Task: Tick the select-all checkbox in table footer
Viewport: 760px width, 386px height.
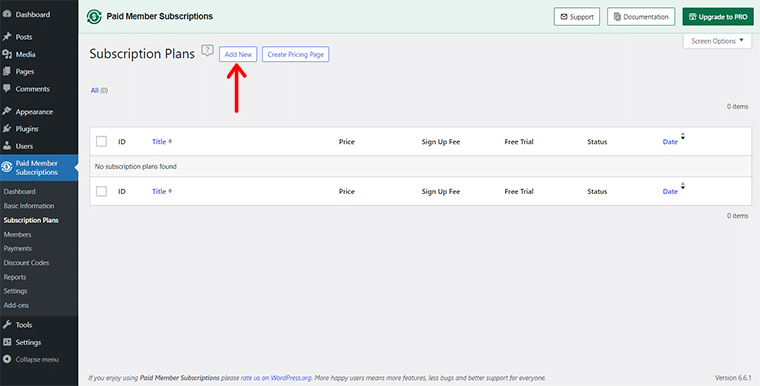Action: click(x=101, y=191)
